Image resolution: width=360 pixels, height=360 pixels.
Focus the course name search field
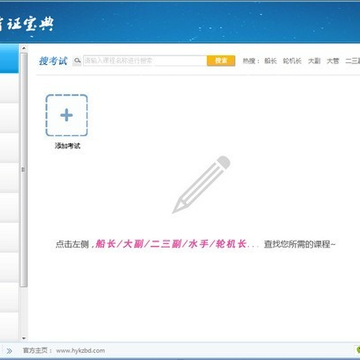(145, 61)
